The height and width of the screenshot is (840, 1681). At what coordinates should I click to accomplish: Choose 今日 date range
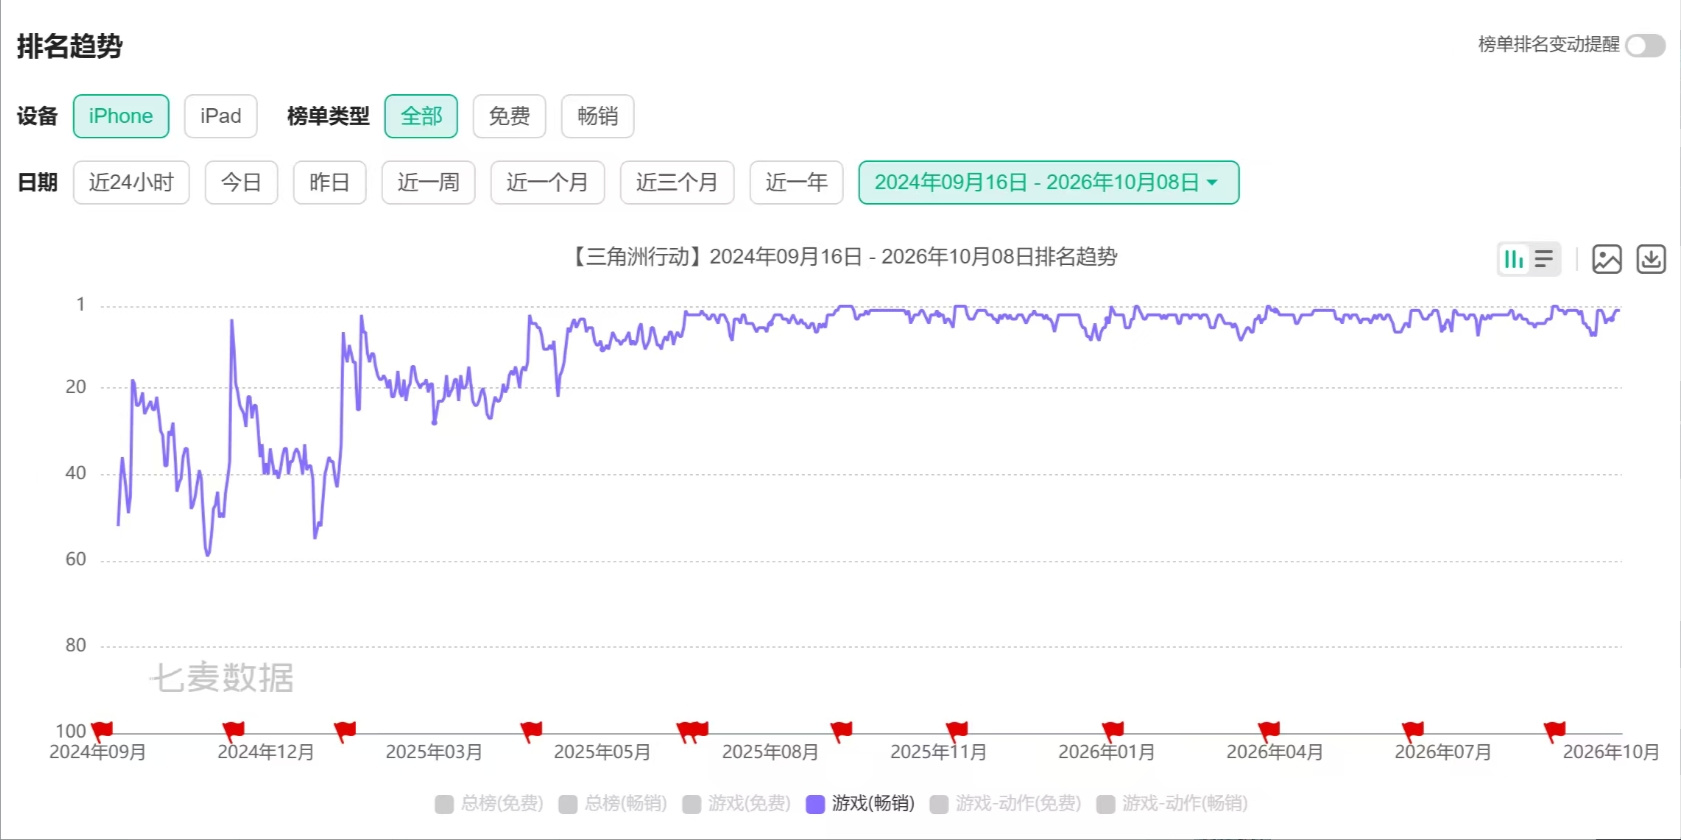241,182
